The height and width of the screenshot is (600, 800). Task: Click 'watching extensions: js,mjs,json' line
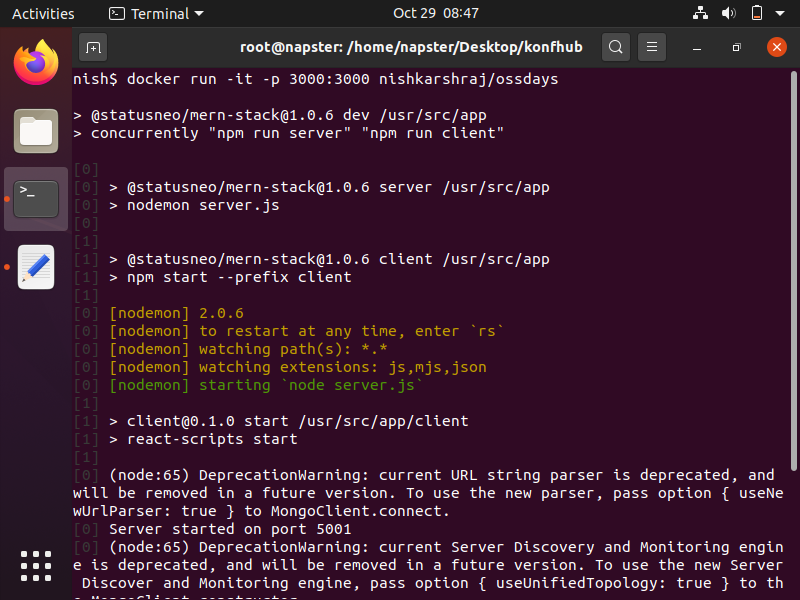tap(298, 367)
